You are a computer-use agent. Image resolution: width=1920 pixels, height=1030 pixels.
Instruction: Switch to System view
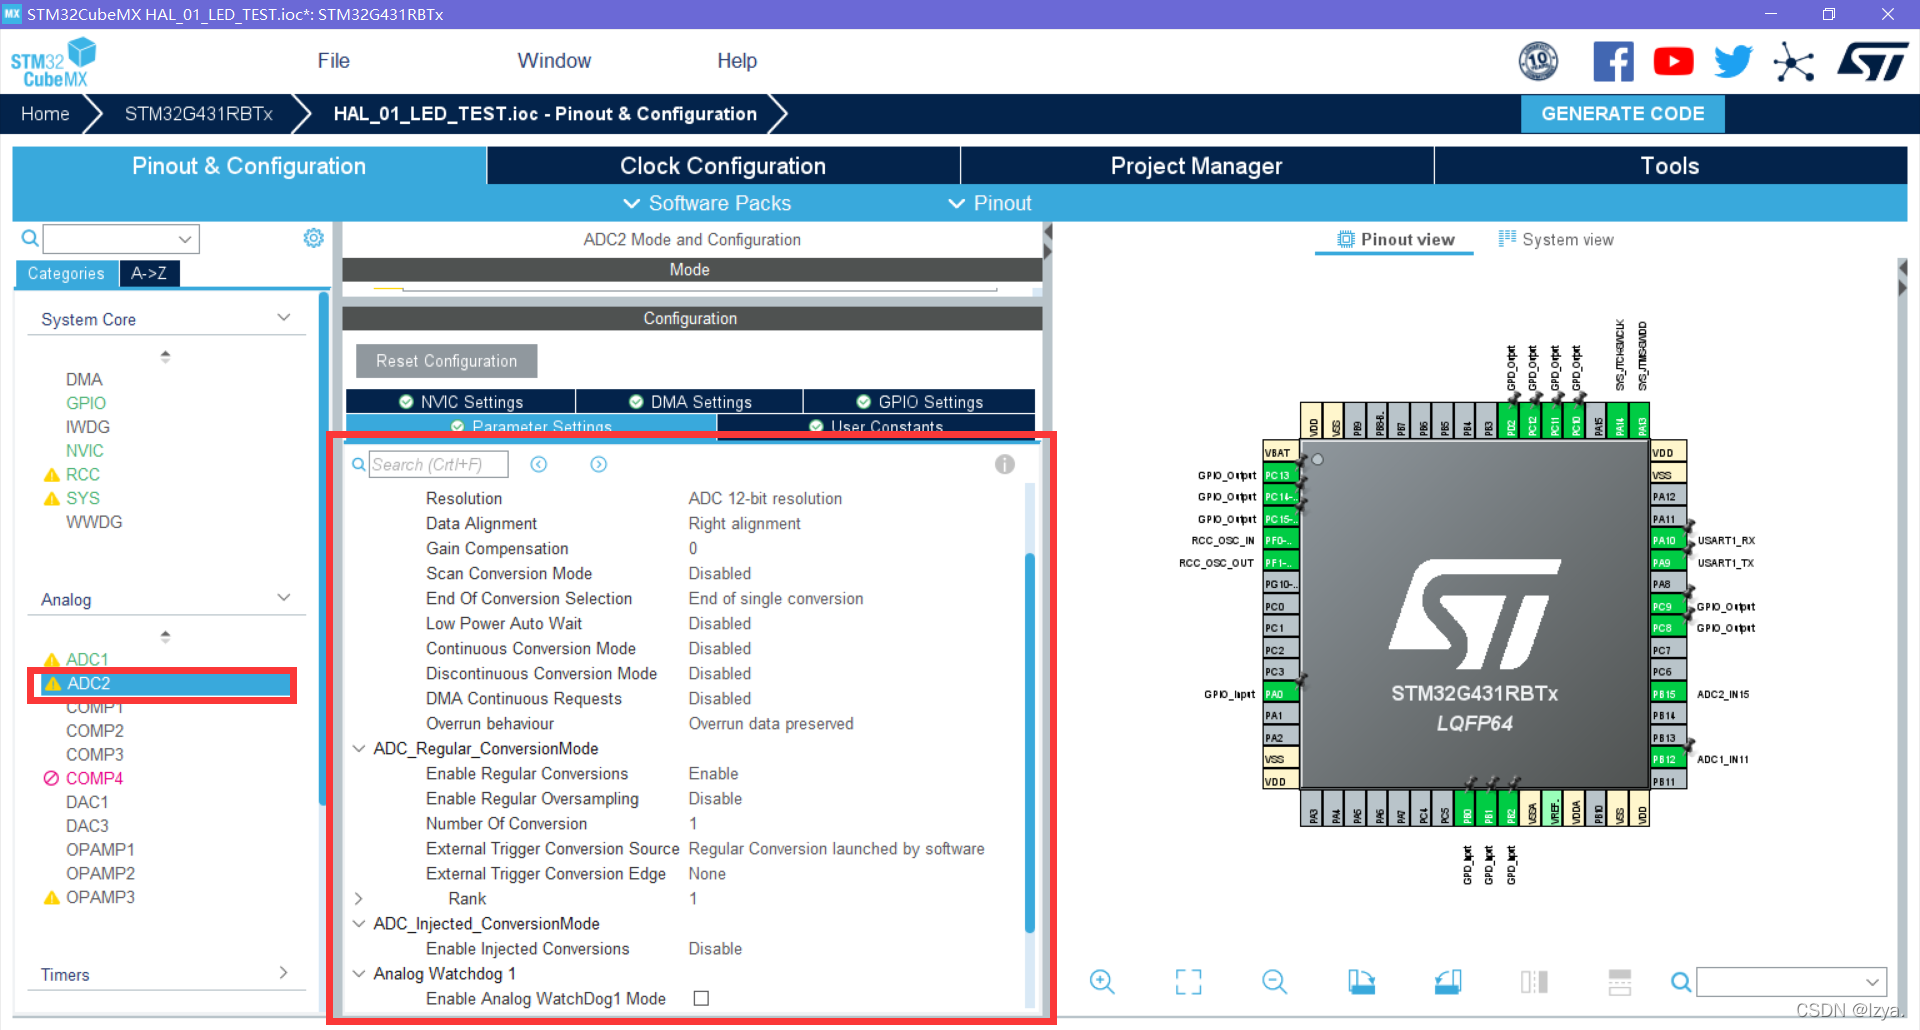click(x=1556, y=240)
